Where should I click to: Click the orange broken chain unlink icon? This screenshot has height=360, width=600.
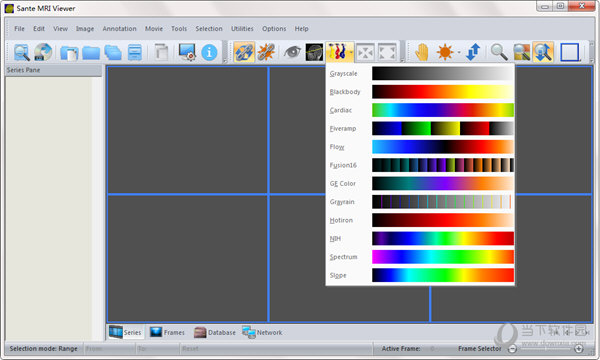[266, 52]
